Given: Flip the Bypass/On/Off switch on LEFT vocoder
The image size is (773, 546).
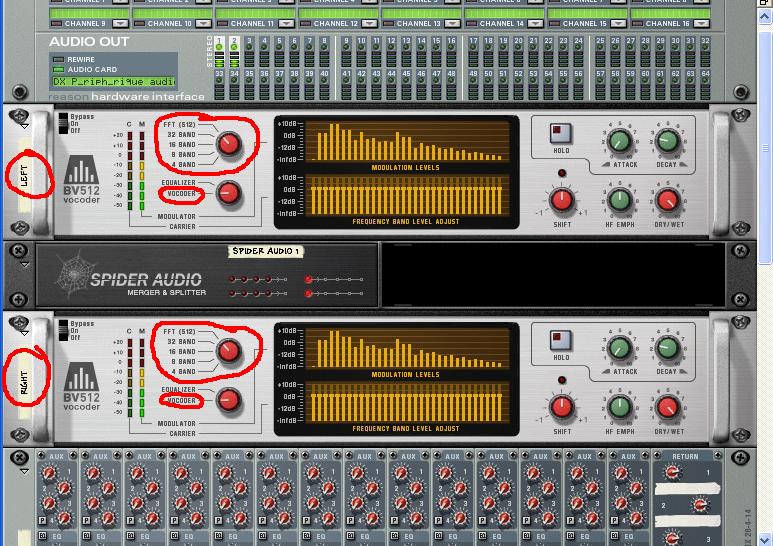Looking at the screenshot, I should click(x=63, y=123).
